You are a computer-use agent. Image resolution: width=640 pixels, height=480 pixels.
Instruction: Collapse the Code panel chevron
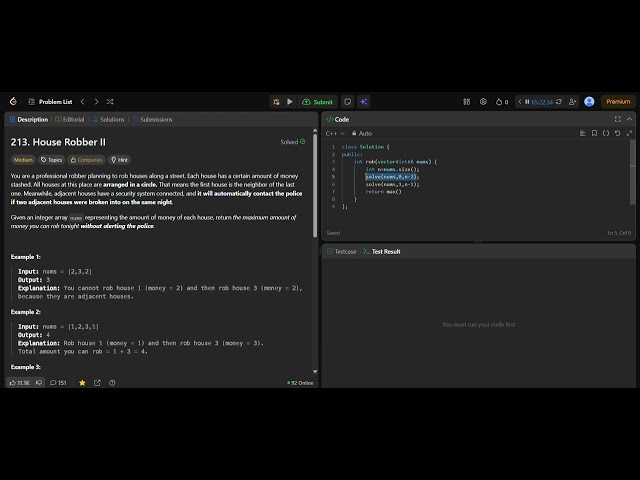click(x=629, y=119)
